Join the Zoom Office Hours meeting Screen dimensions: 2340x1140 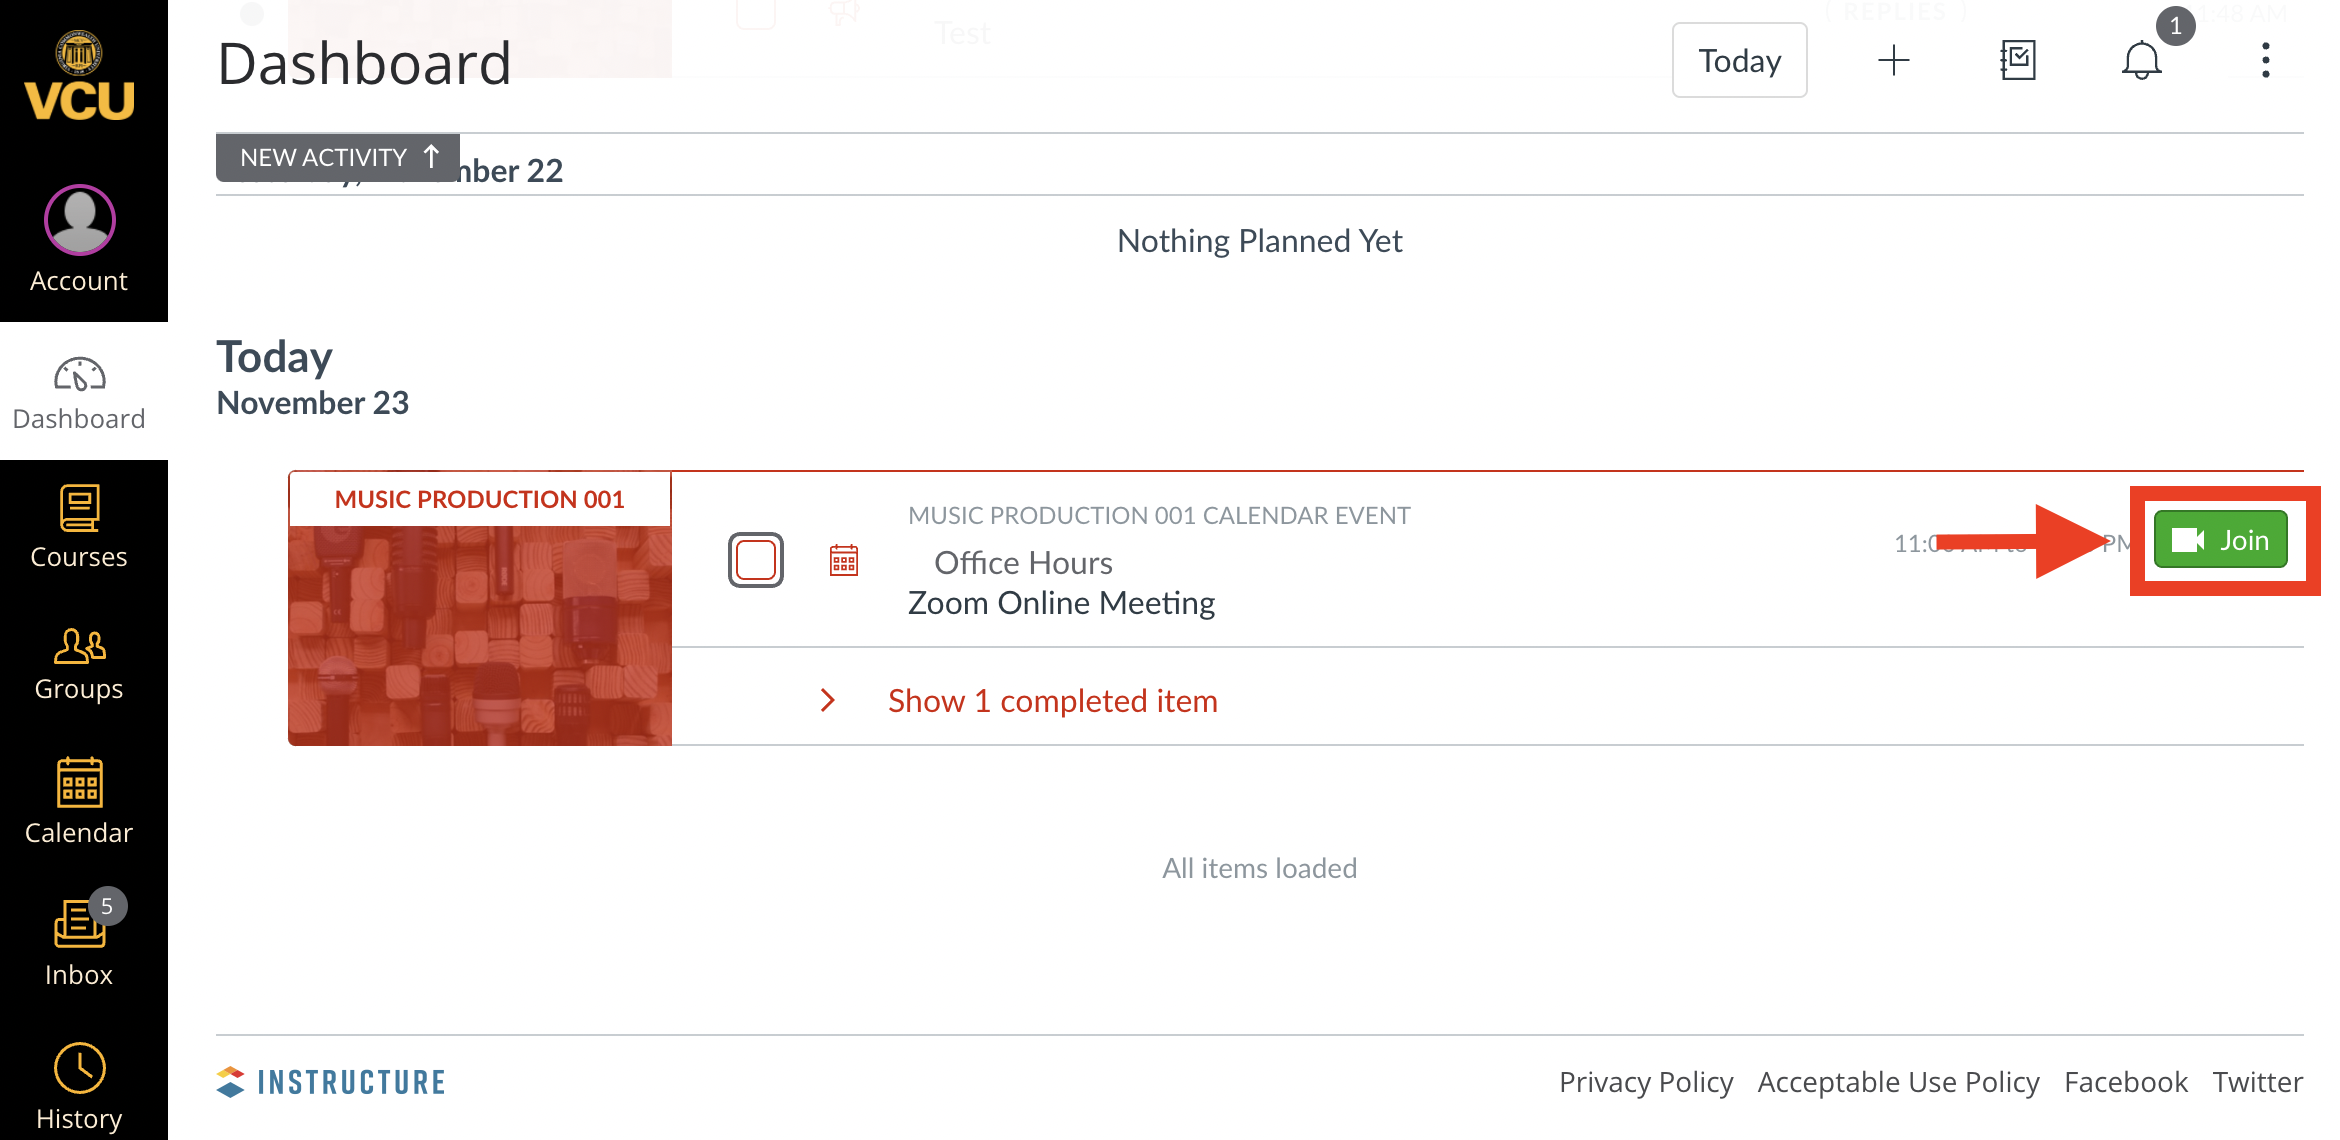(2220, 540)
